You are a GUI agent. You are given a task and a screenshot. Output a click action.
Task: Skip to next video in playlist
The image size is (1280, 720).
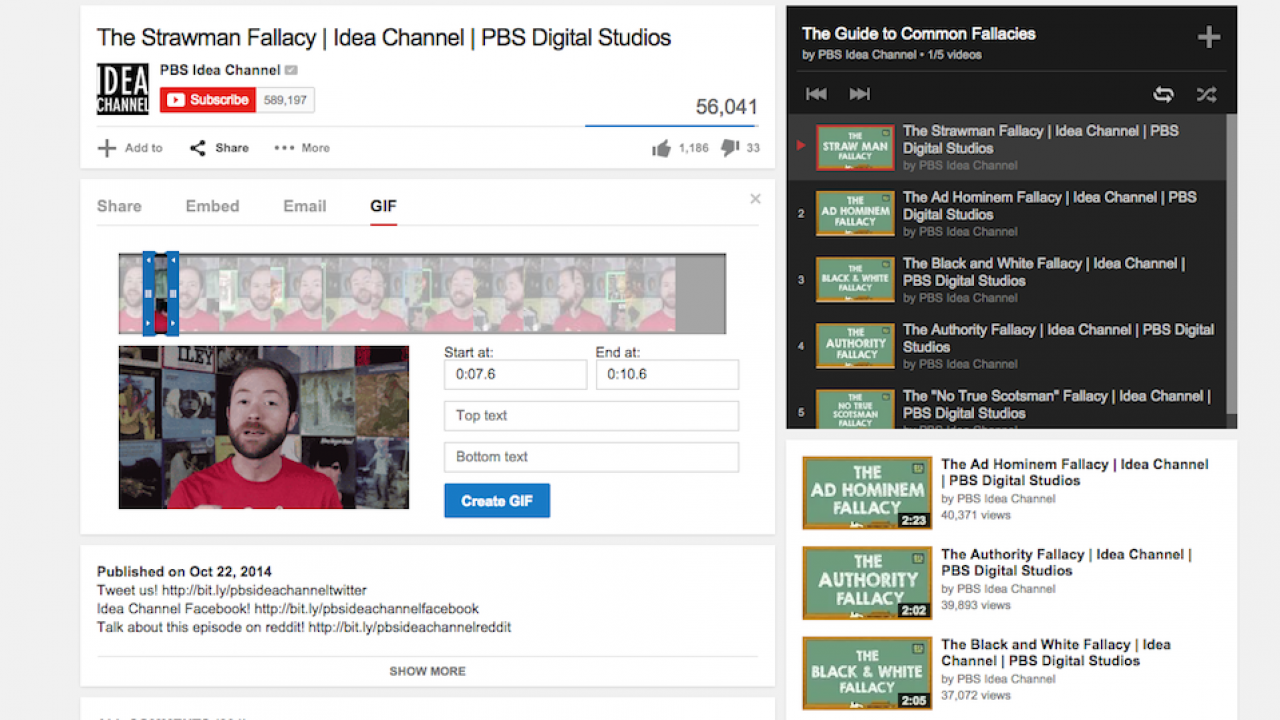859,94
